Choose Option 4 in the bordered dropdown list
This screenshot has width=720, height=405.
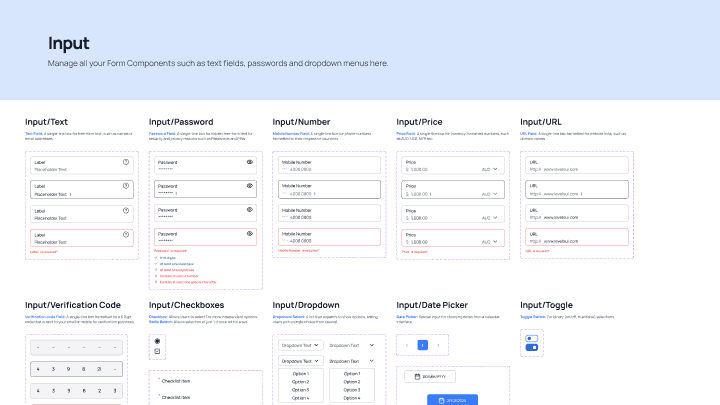(x=301, y=398)
